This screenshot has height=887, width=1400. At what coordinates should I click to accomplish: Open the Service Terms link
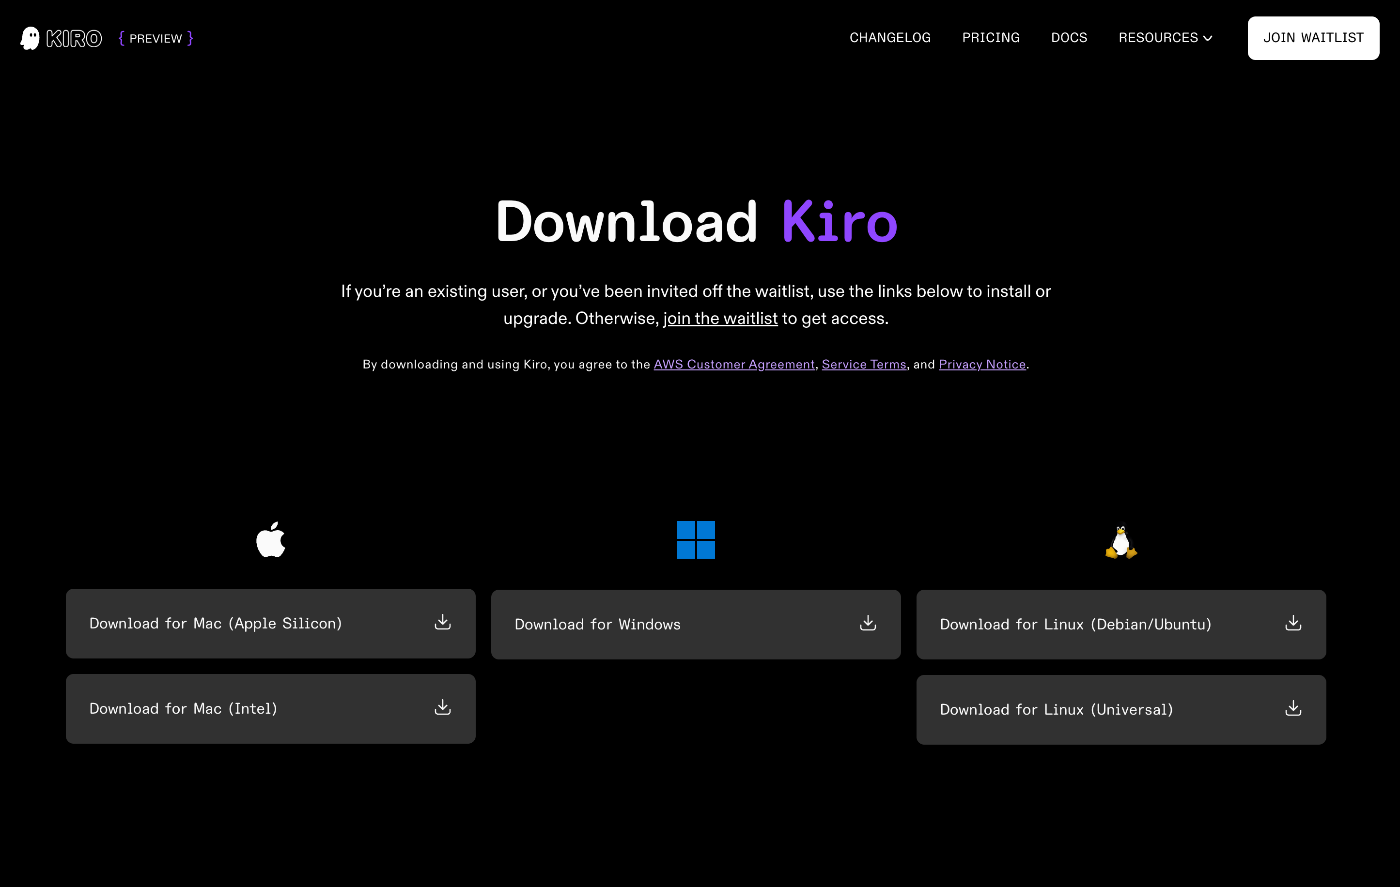pyautogui.click(x=864, y=364)
